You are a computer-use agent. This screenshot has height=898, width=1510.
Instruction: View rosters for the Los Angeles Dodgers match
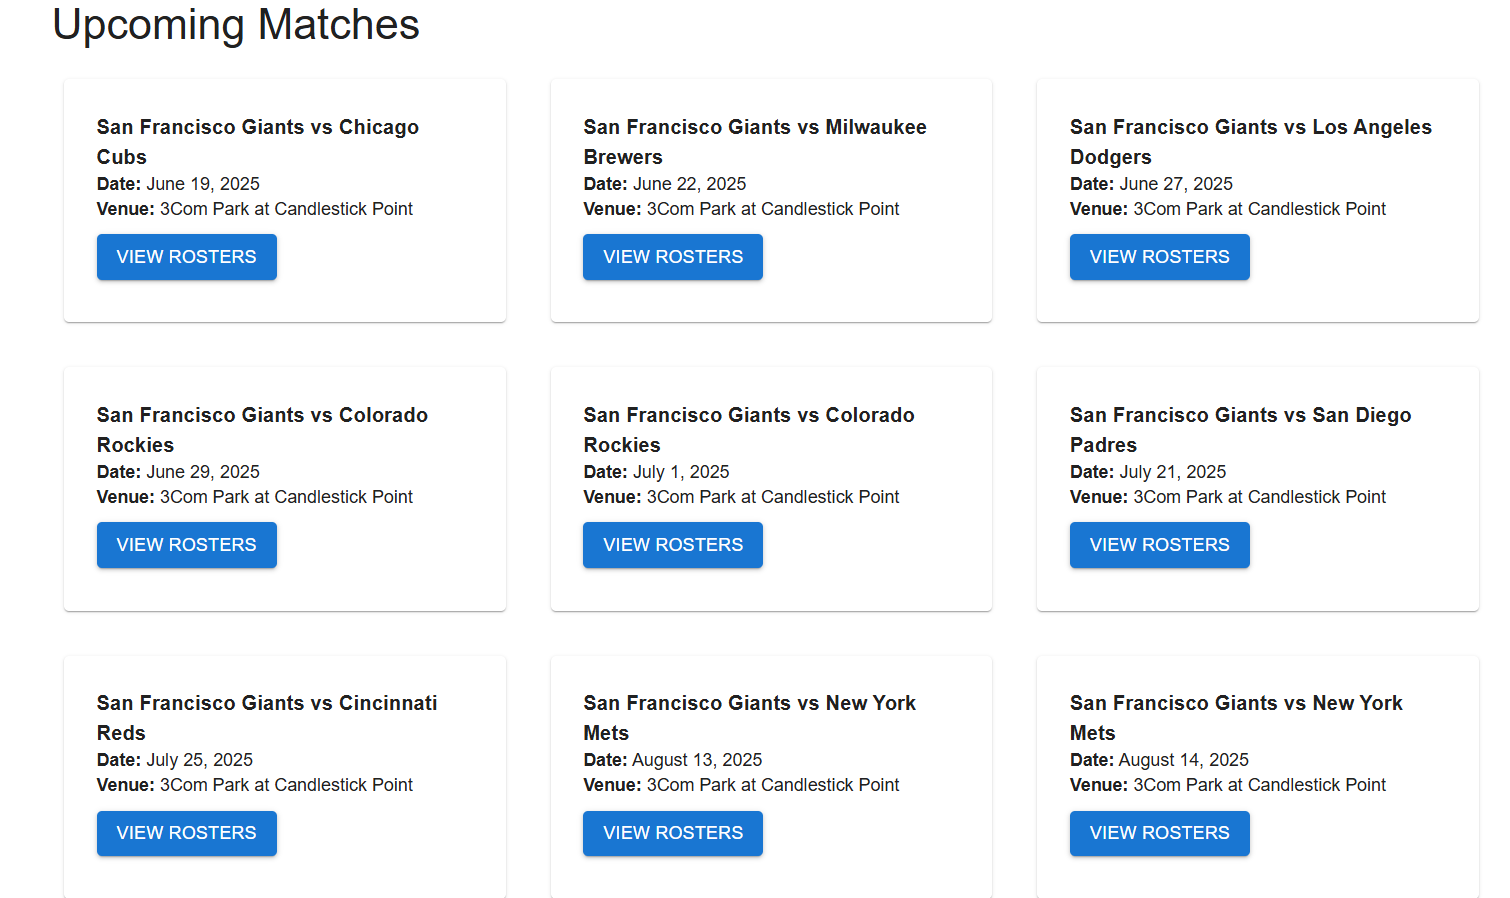click(1159, 257)
